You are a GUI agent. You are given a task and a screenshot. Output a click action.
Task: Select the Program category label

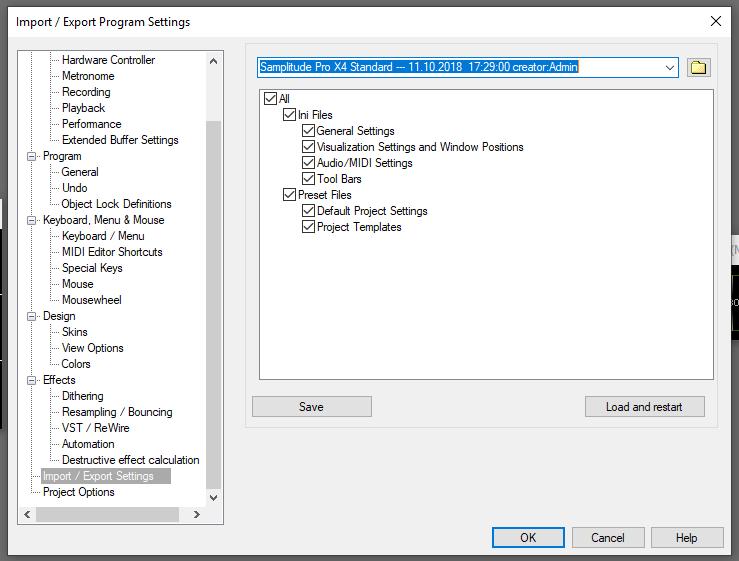pyautogui.click(x=62, y=156)
